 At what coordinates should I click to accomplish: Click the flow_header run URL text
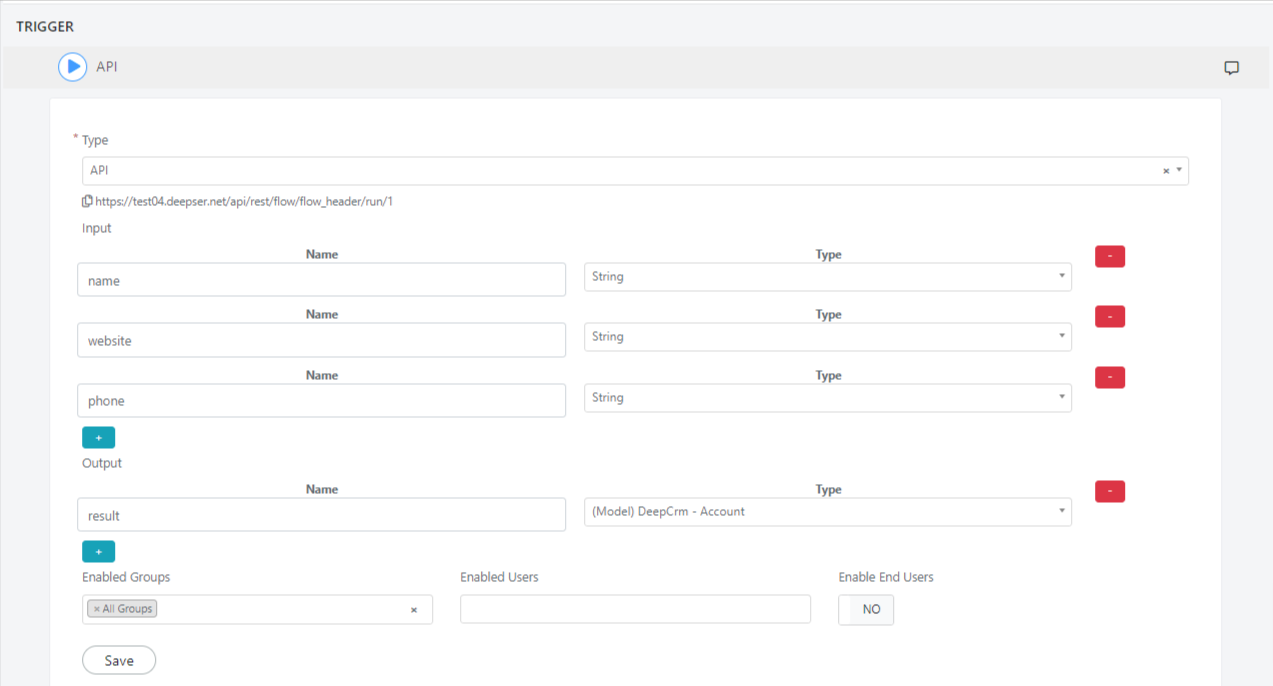244,201
